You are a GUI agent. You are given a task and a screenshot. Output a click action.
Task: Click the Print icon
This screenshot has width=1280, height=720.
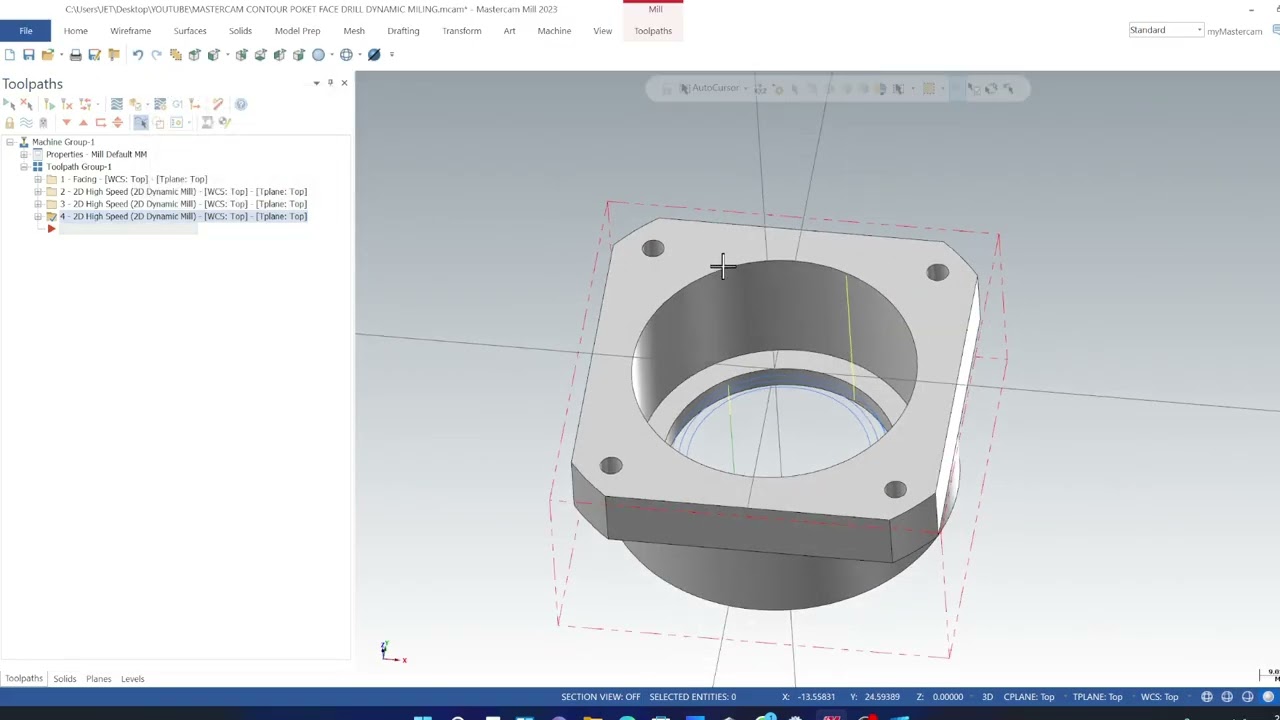point(75,55)
